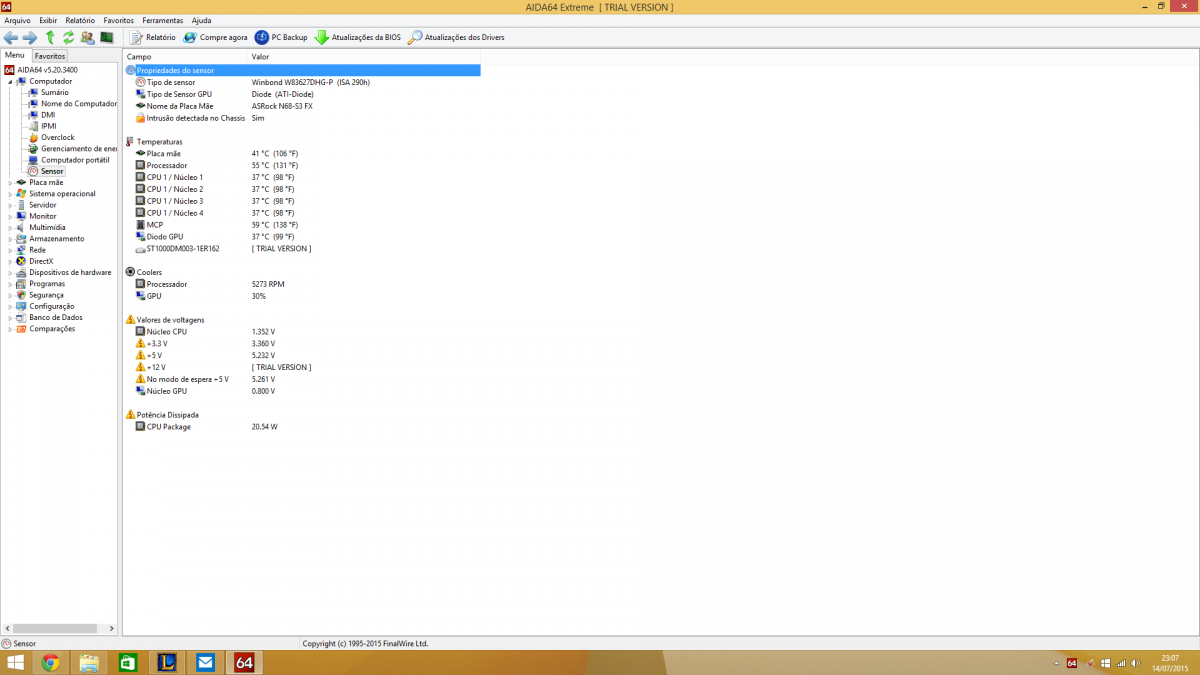The height and width of the screenshot is (675, 1200).
Task: Open File Explorer from the taskbar
Action: click(89, 663)
